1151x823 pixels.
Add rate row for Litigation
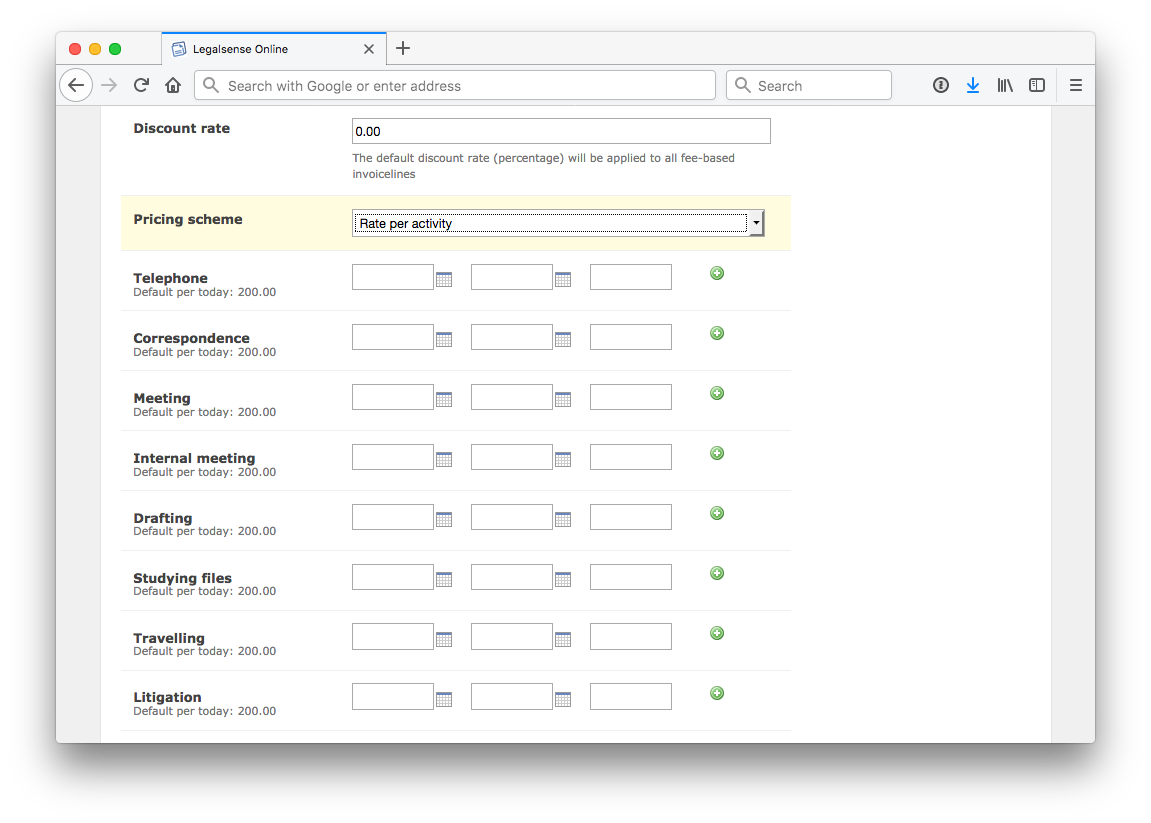(717, 693)
